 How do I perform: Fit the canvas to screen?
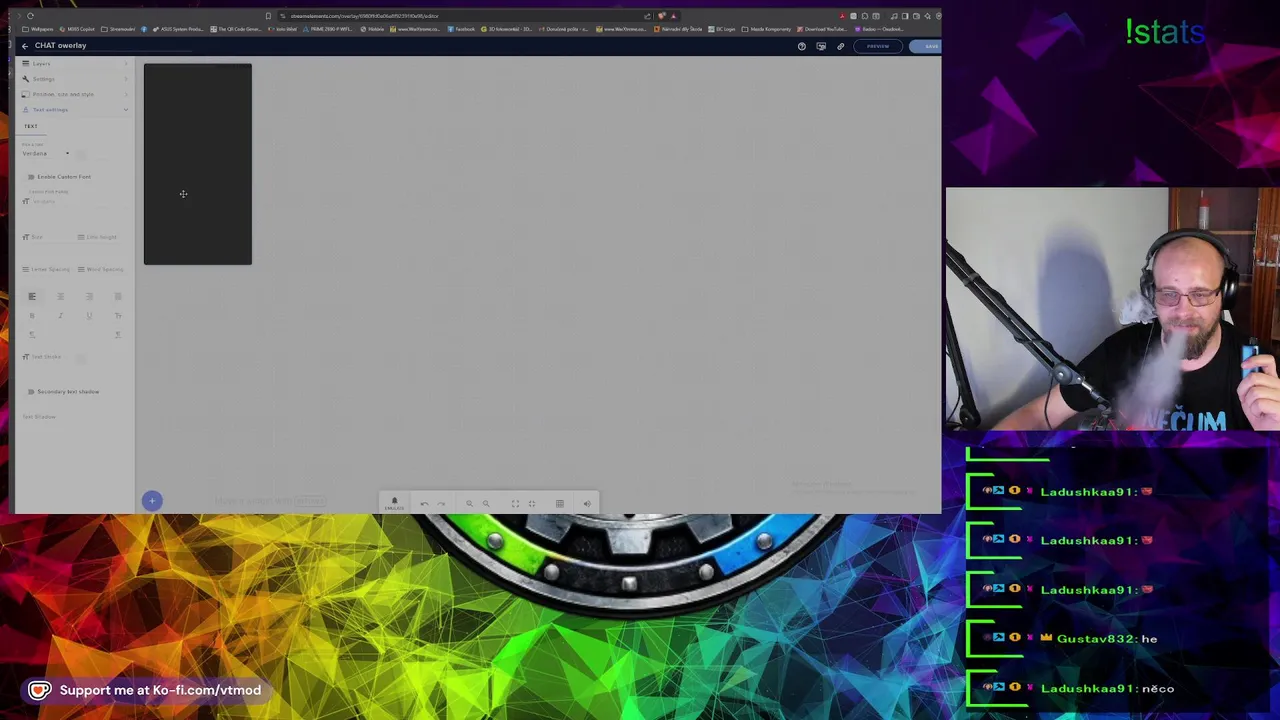click(515, 504)
